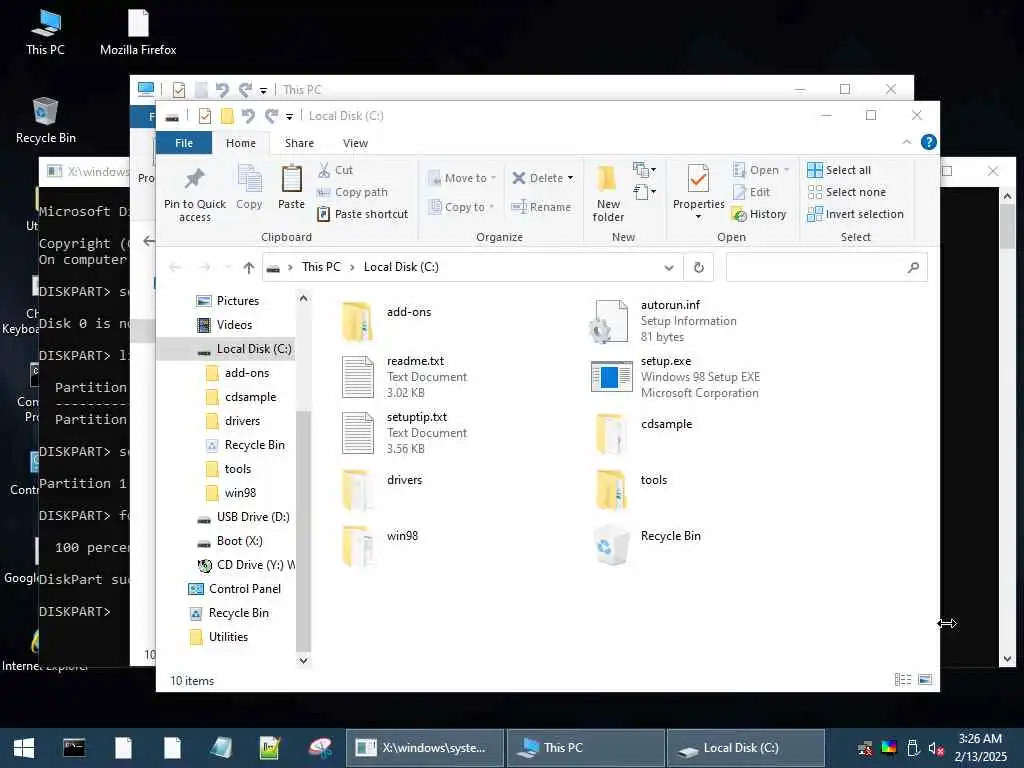This screenshot has width=1024, height=768.
Task: Click the Edit command in Open group
Action: click(752, 192)
